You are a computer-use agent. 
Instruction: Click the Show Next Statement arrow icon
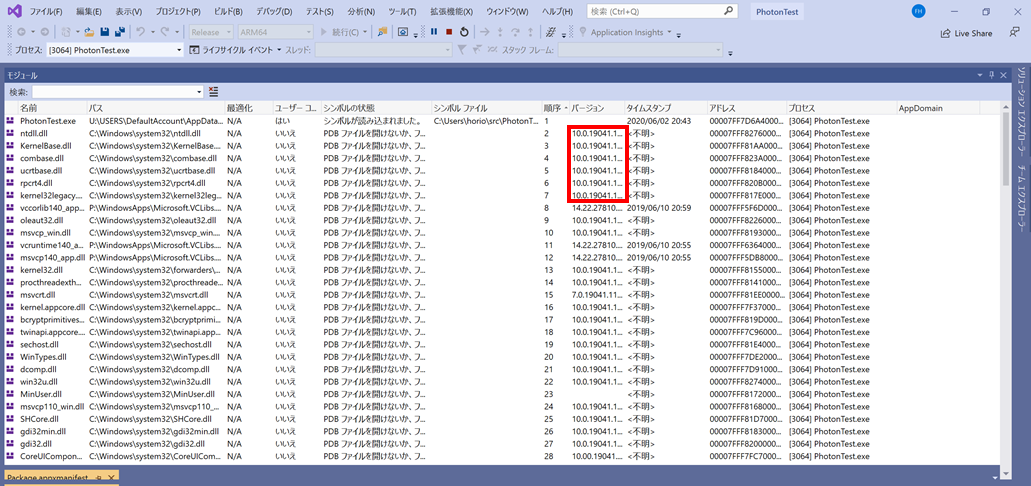(x=485, y=32)
